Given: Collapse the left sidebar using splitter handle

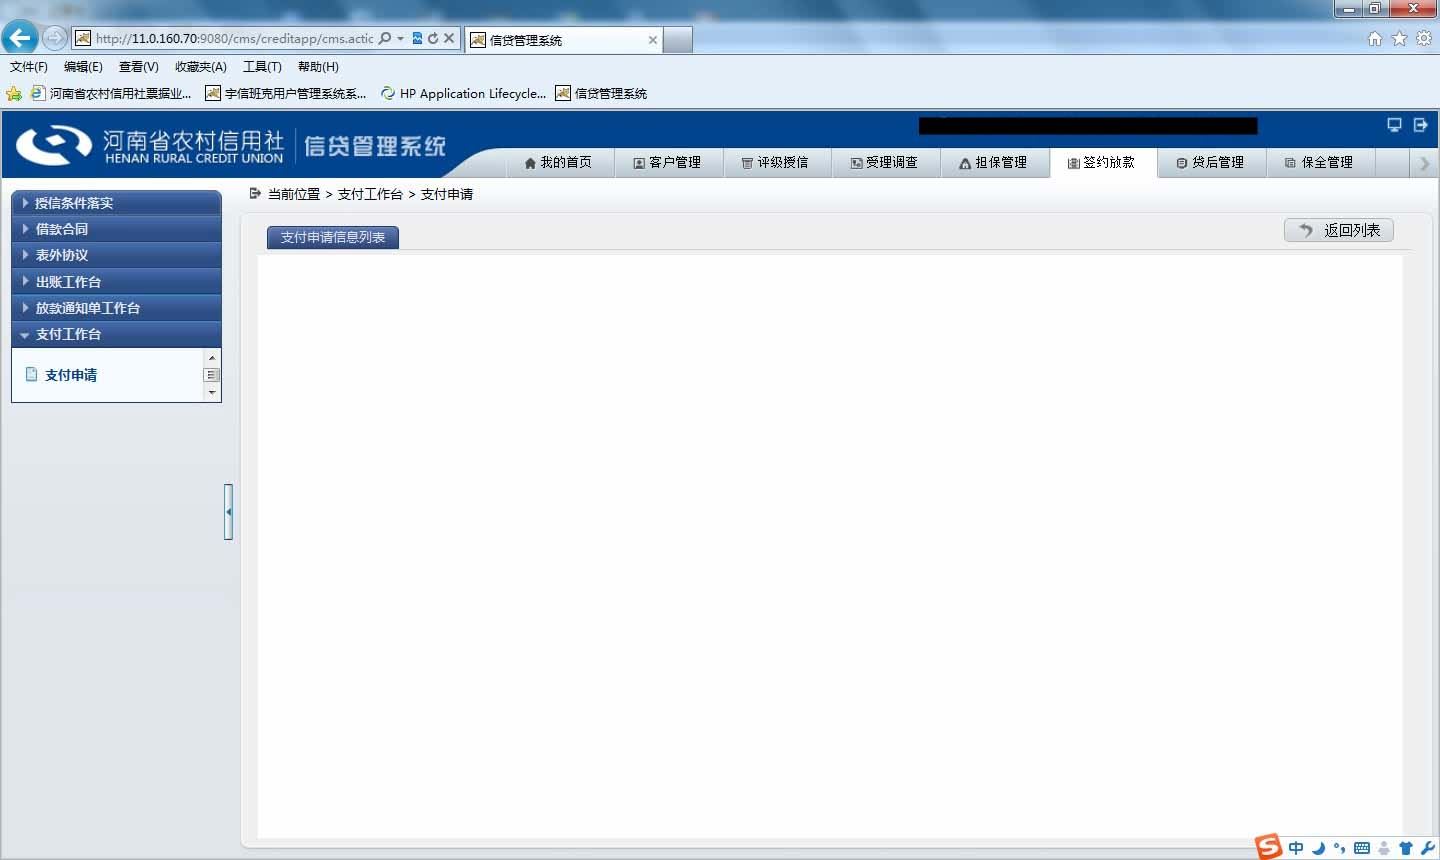Looking at the screenshot, I should [228, 512].
